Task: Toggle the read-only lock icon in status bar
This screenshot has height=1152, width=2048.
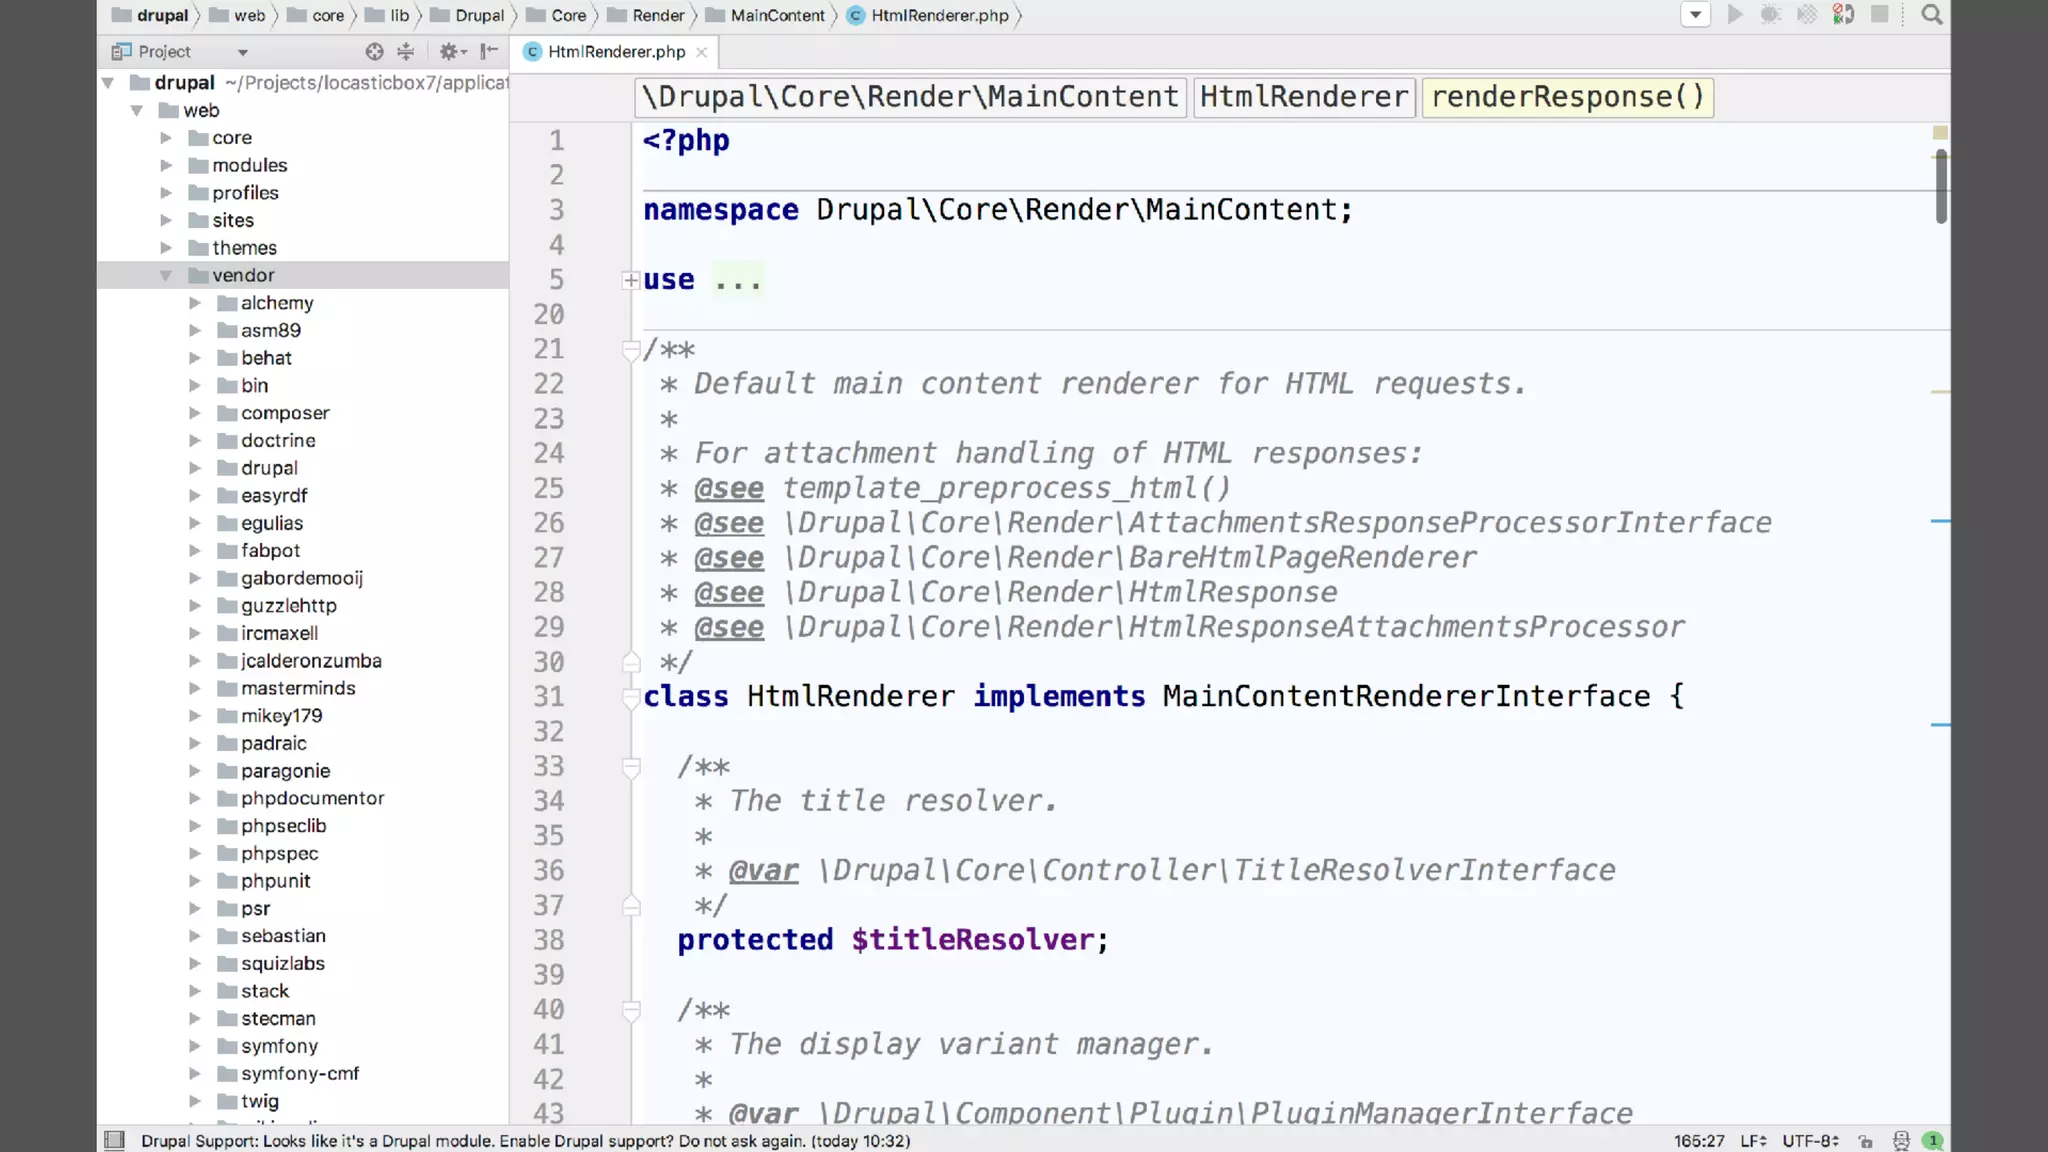Action: tap(1865, 1141)
